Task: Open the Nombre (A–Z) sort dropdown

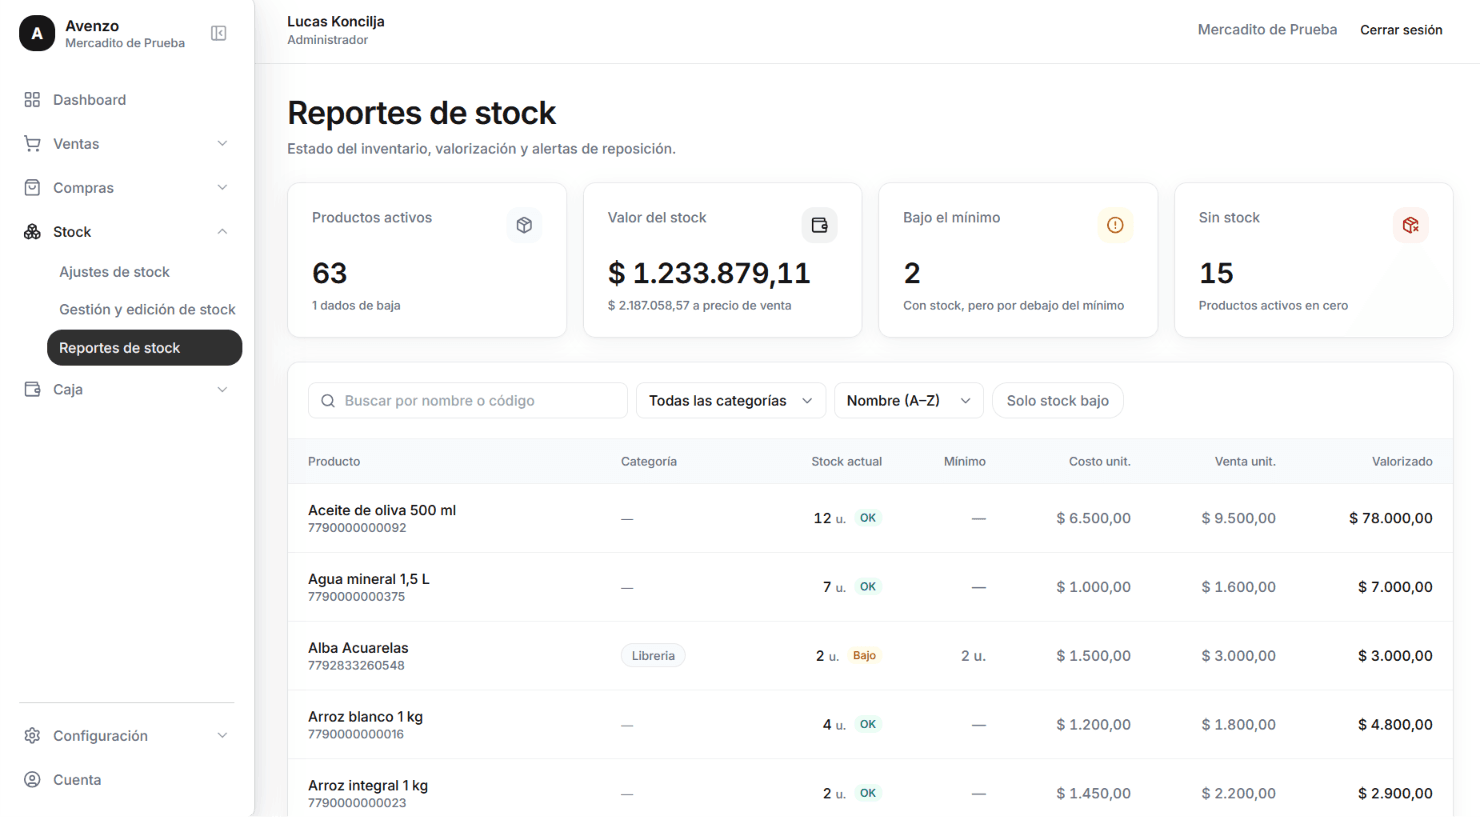Action: [909, 401]
